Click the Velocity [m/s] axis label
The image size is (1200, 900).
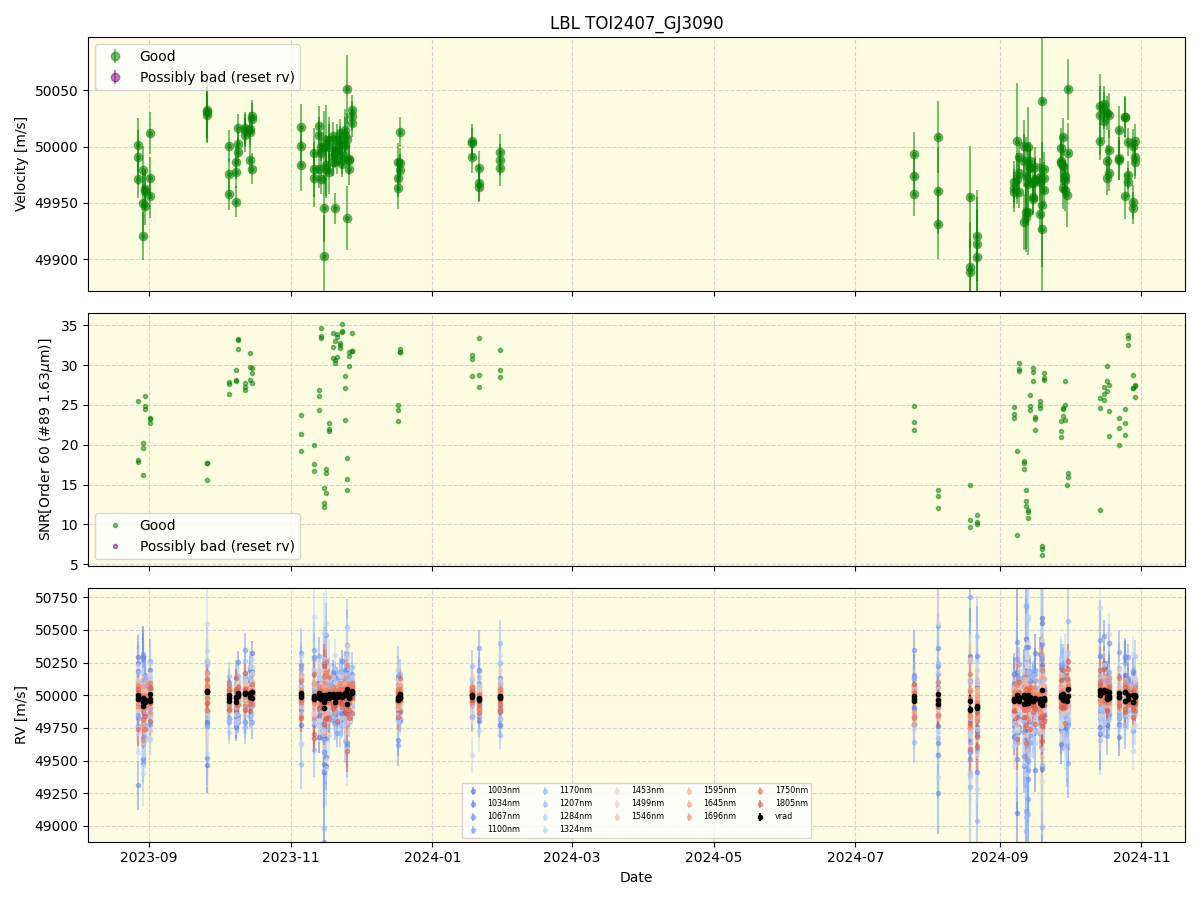click(18, 160)
